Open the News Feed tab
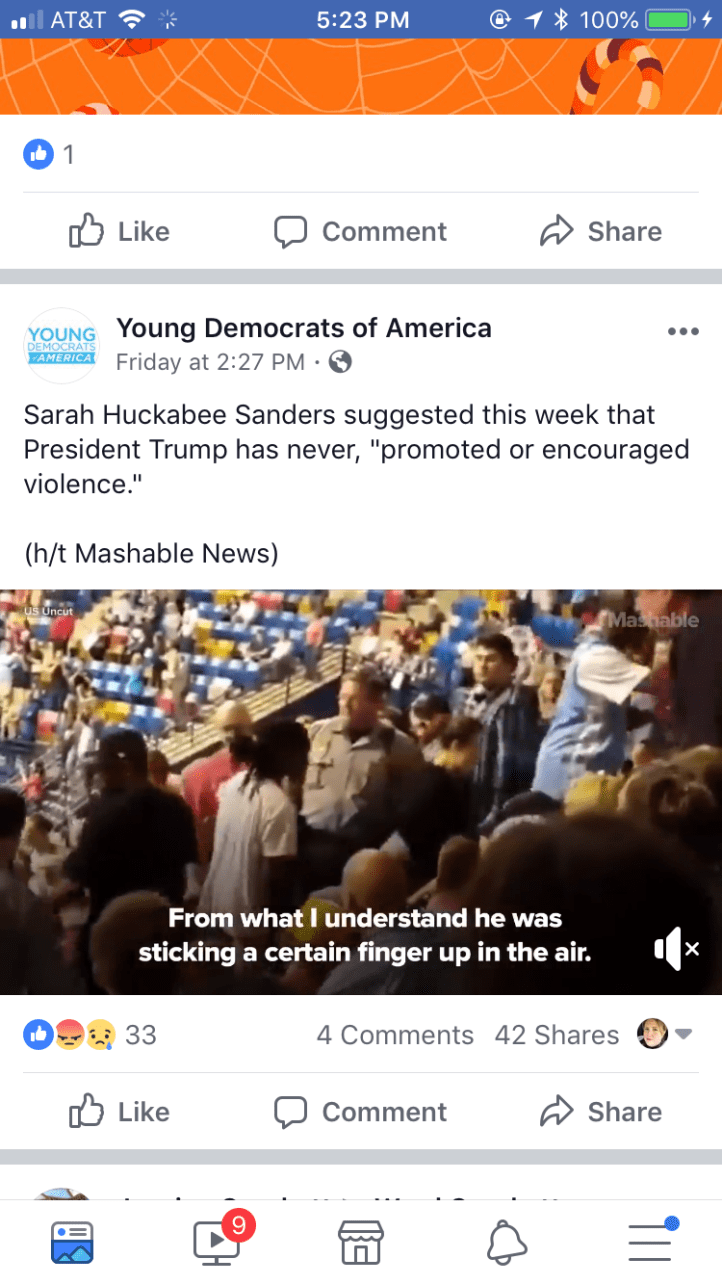 [72, 1242]
